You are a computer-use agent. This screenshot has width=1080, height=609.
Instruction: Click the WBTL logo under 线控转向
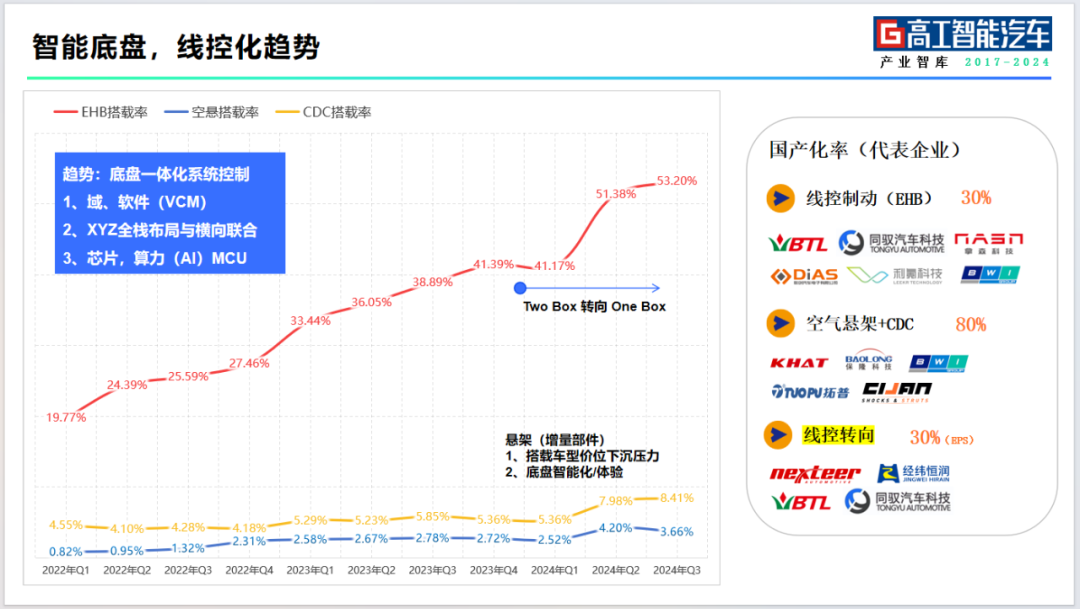[800, 502]
